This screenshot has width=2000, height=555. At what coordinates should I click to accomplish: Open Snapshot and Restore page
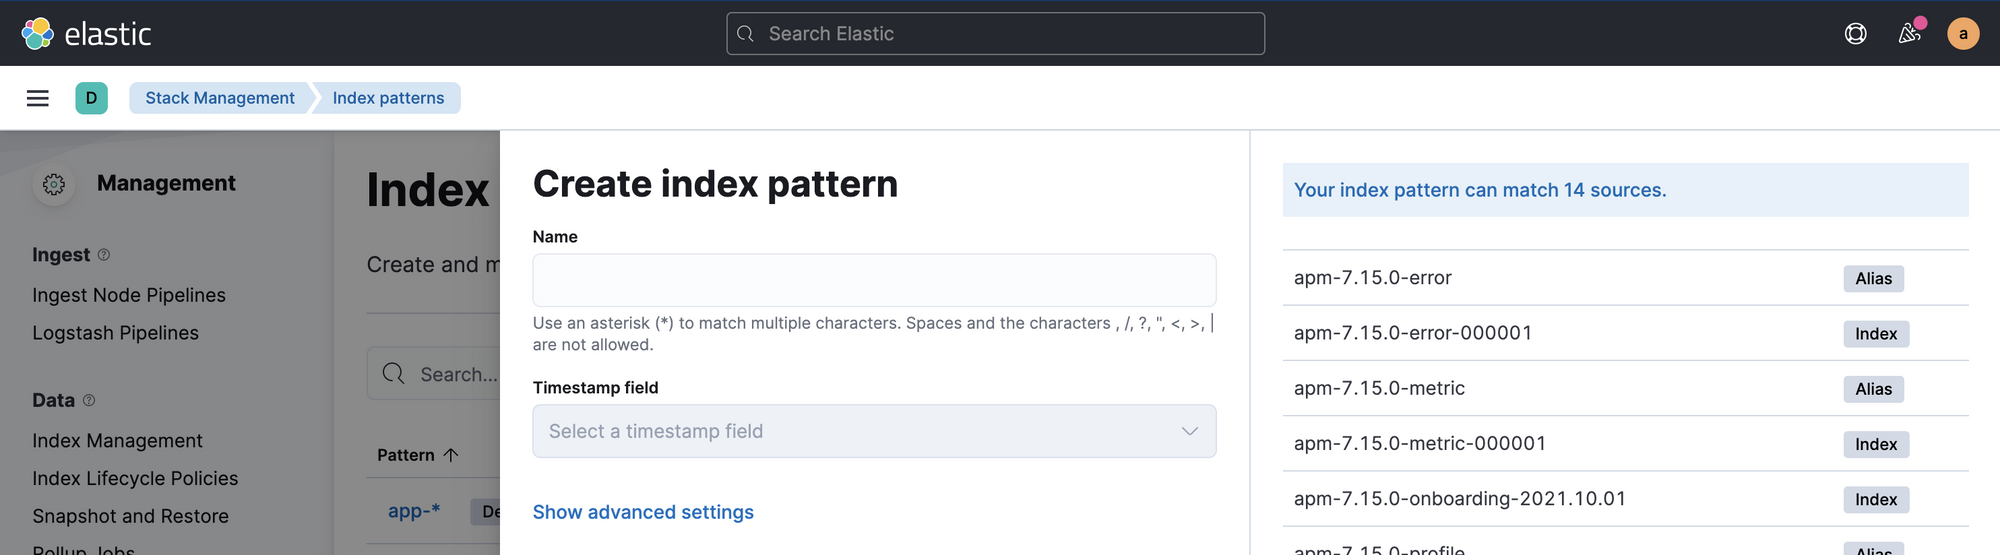pyautogui.click(x=130, y=517)
